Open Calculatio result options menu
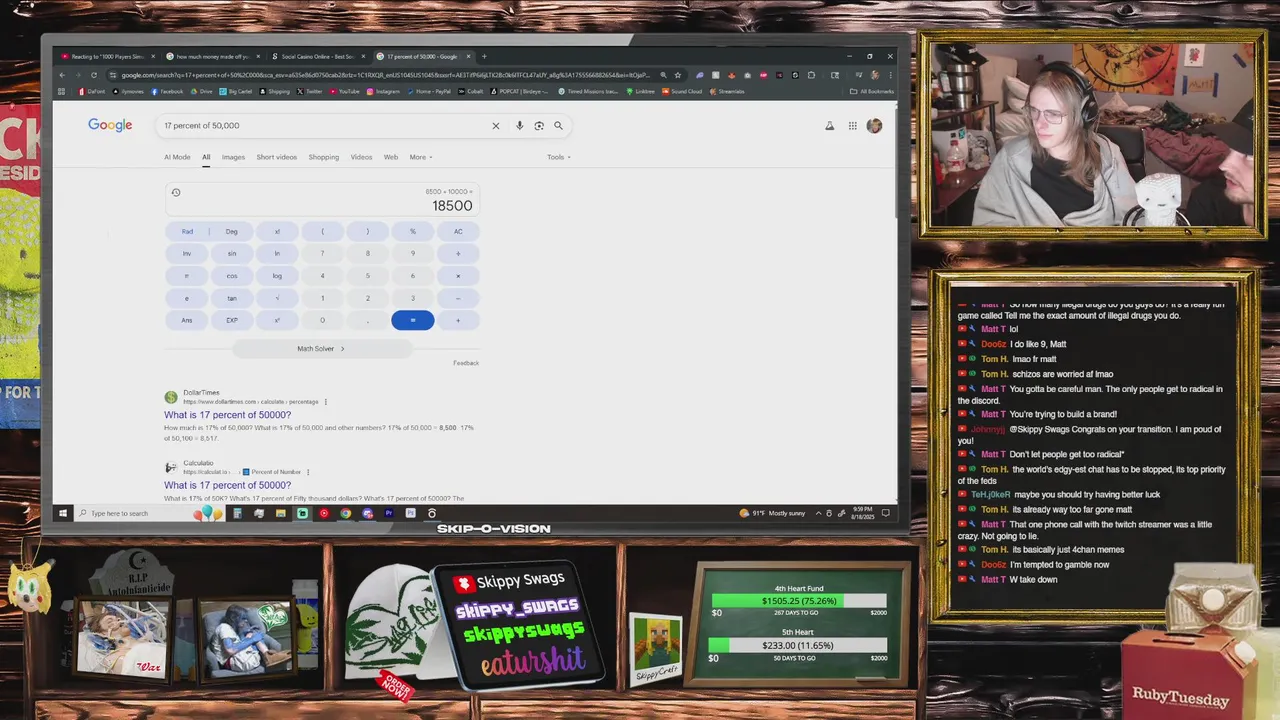Screen dimensions: 1280x720 tap(308, 472)
